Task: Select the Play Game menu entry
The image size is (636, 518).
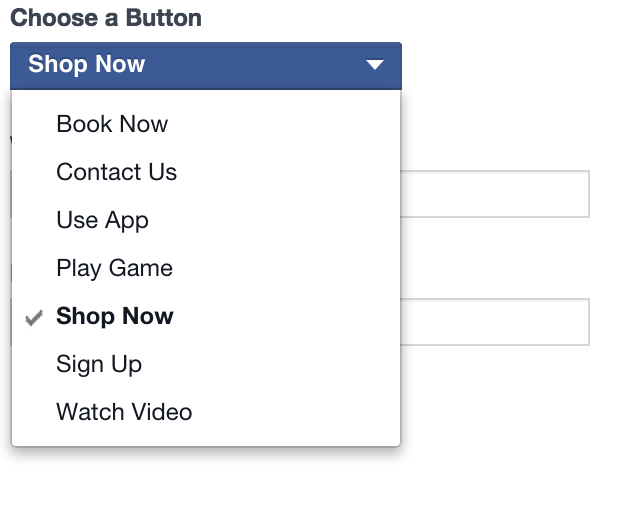Action: click(206, 268)
